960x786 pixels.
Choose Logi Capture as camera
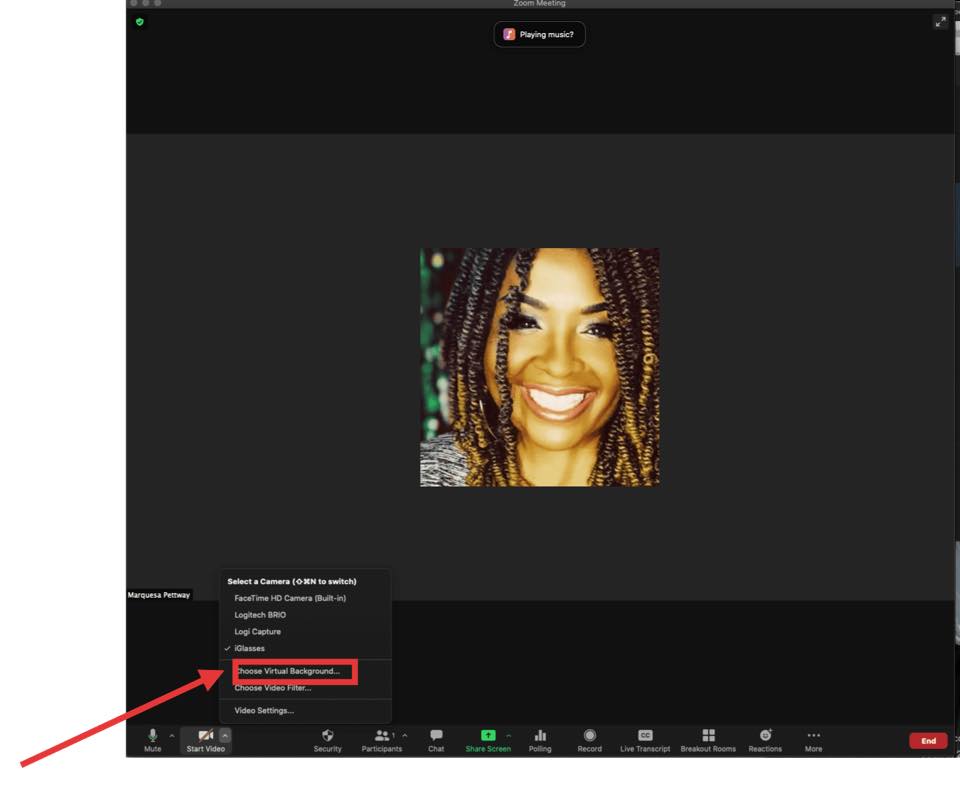pos(257,632)
